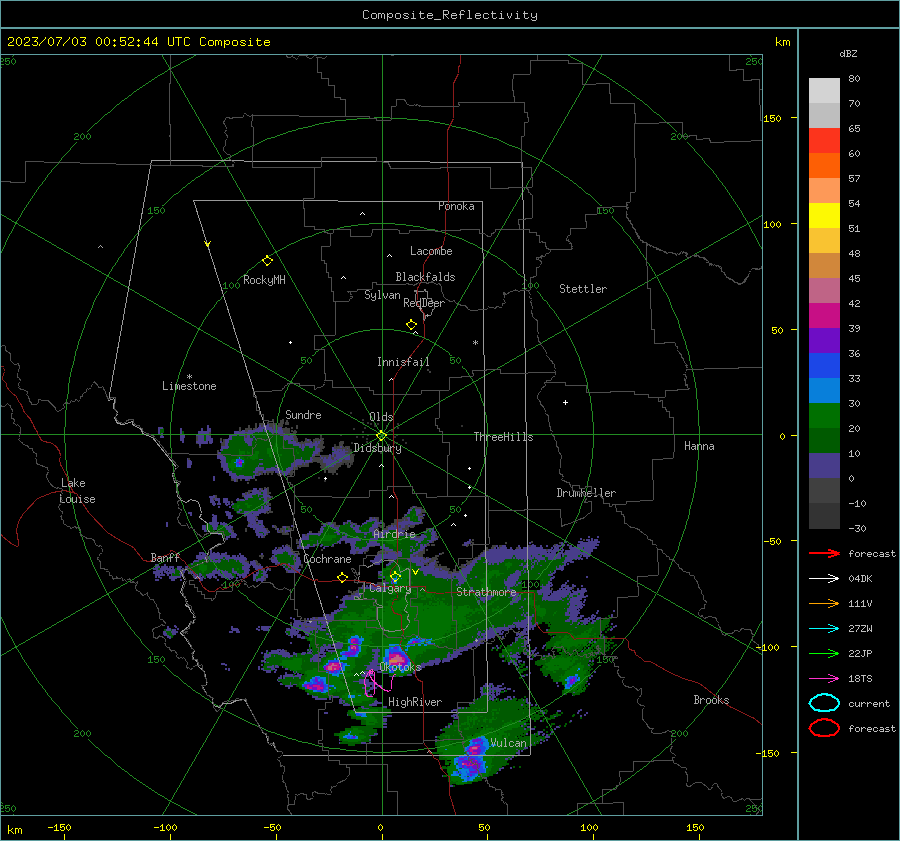This screenshot has width=900, height=841.
Task: Click the Banff label
Action: [165, 558]
